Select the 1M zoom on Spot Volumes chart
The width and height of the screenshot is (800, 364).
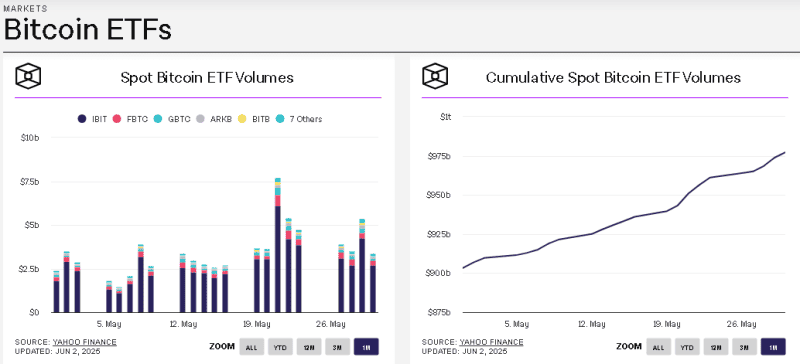tap(366, 347)
